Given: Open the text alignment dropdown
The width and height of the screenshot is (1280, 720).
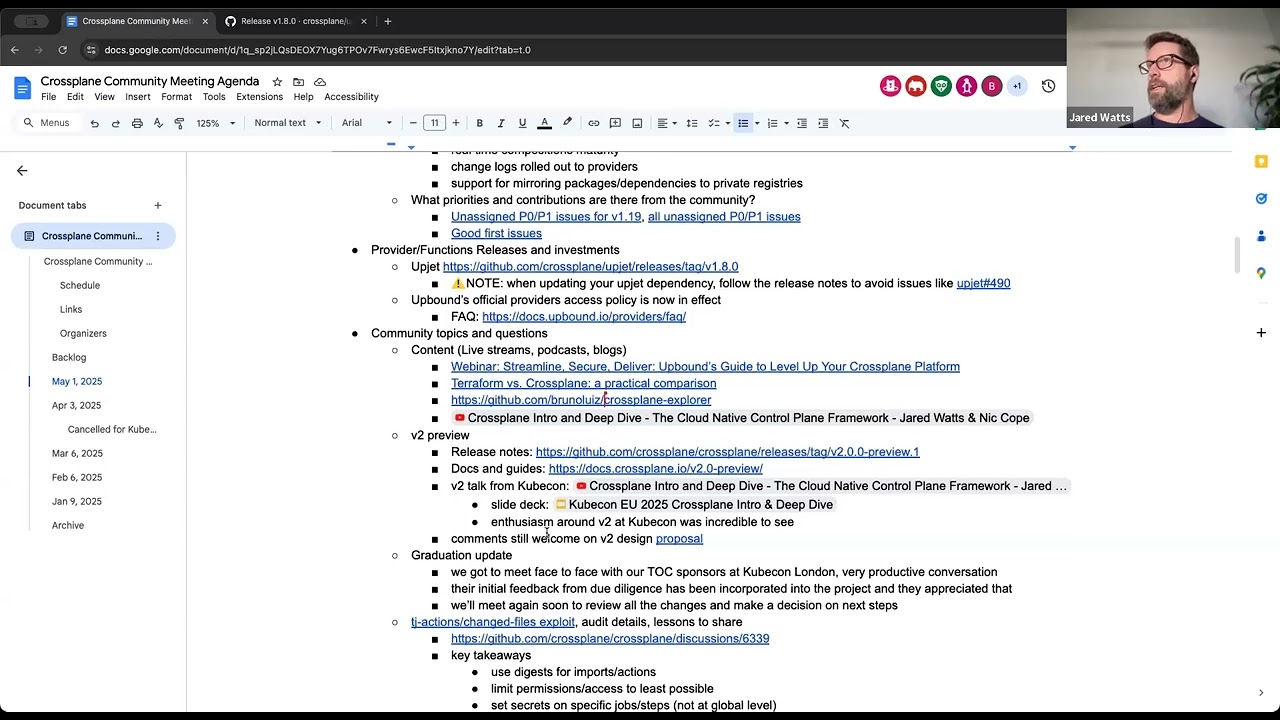Looking at the screenshot, I should pyautogui.click(x=666, y=123).
